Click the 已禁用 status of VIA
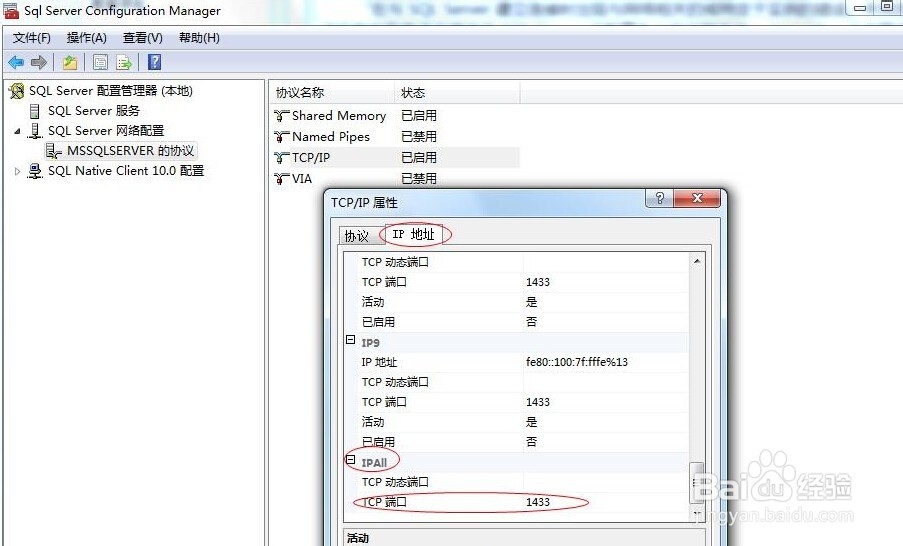The height and width of the screenshot is (546, 903). coord(419,179)
